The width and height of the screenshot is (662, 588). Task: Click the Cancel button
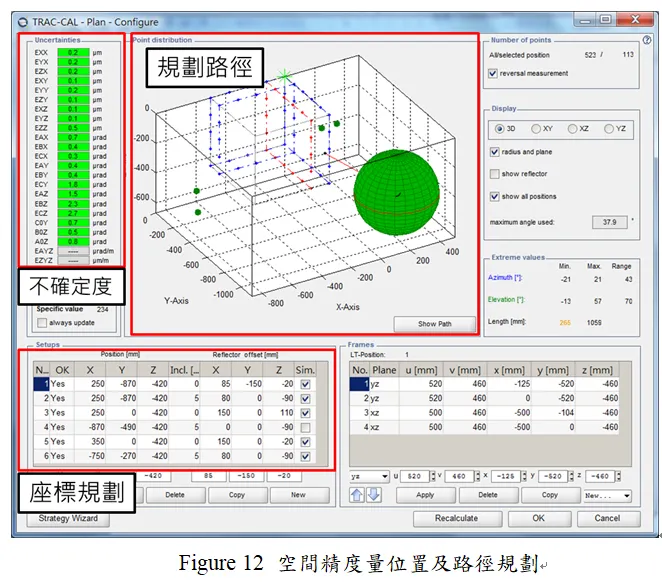click(608, 518)
